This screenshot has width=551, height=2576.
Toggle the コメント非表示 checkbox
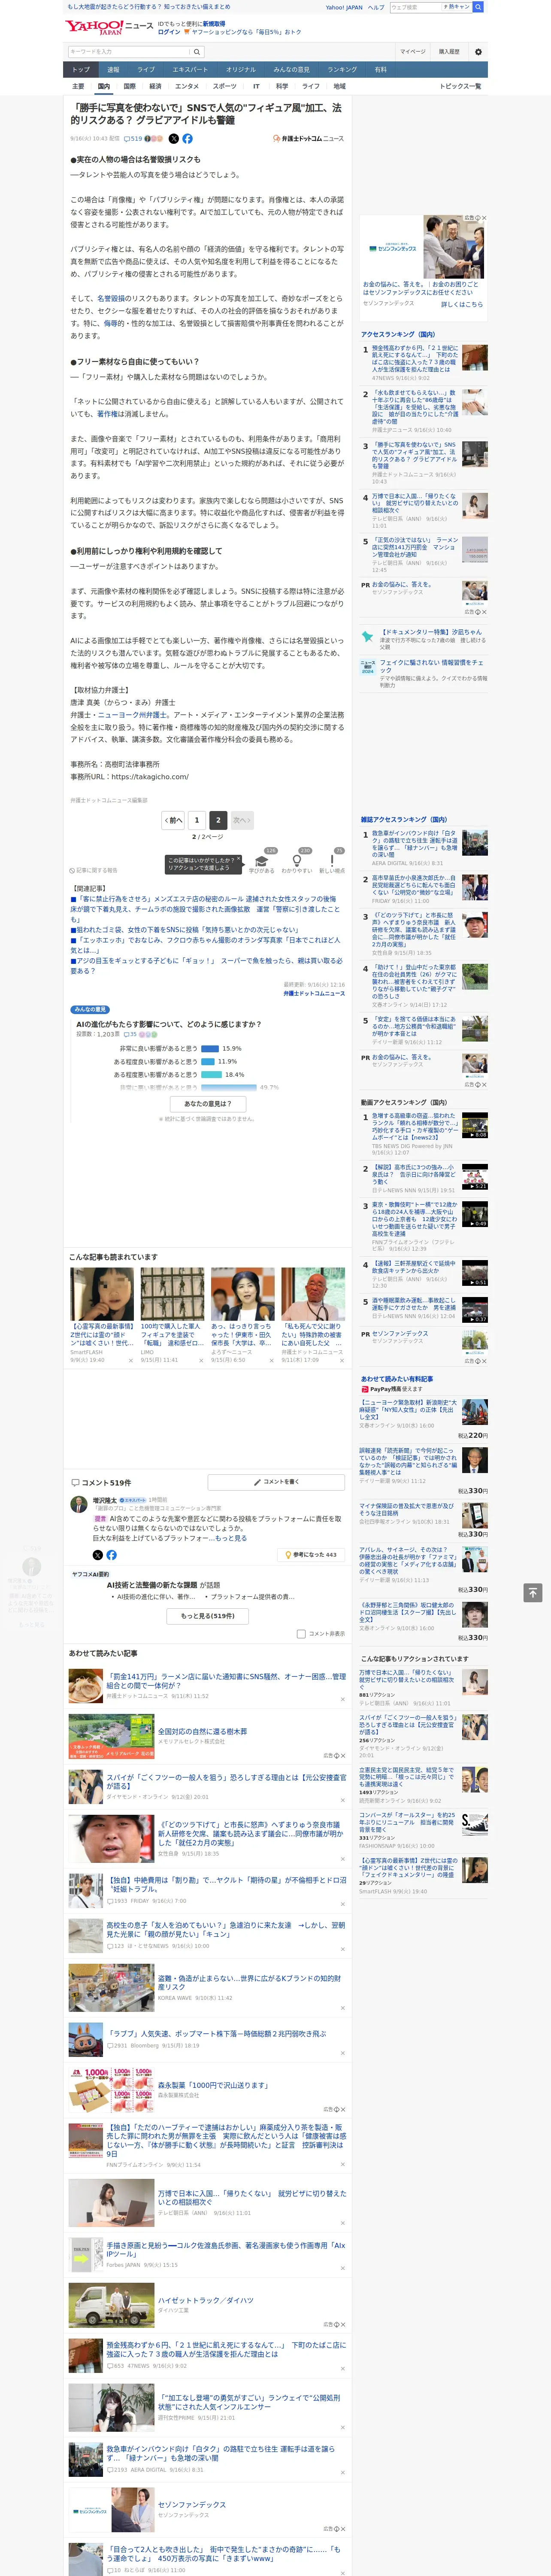point(301,1634)
